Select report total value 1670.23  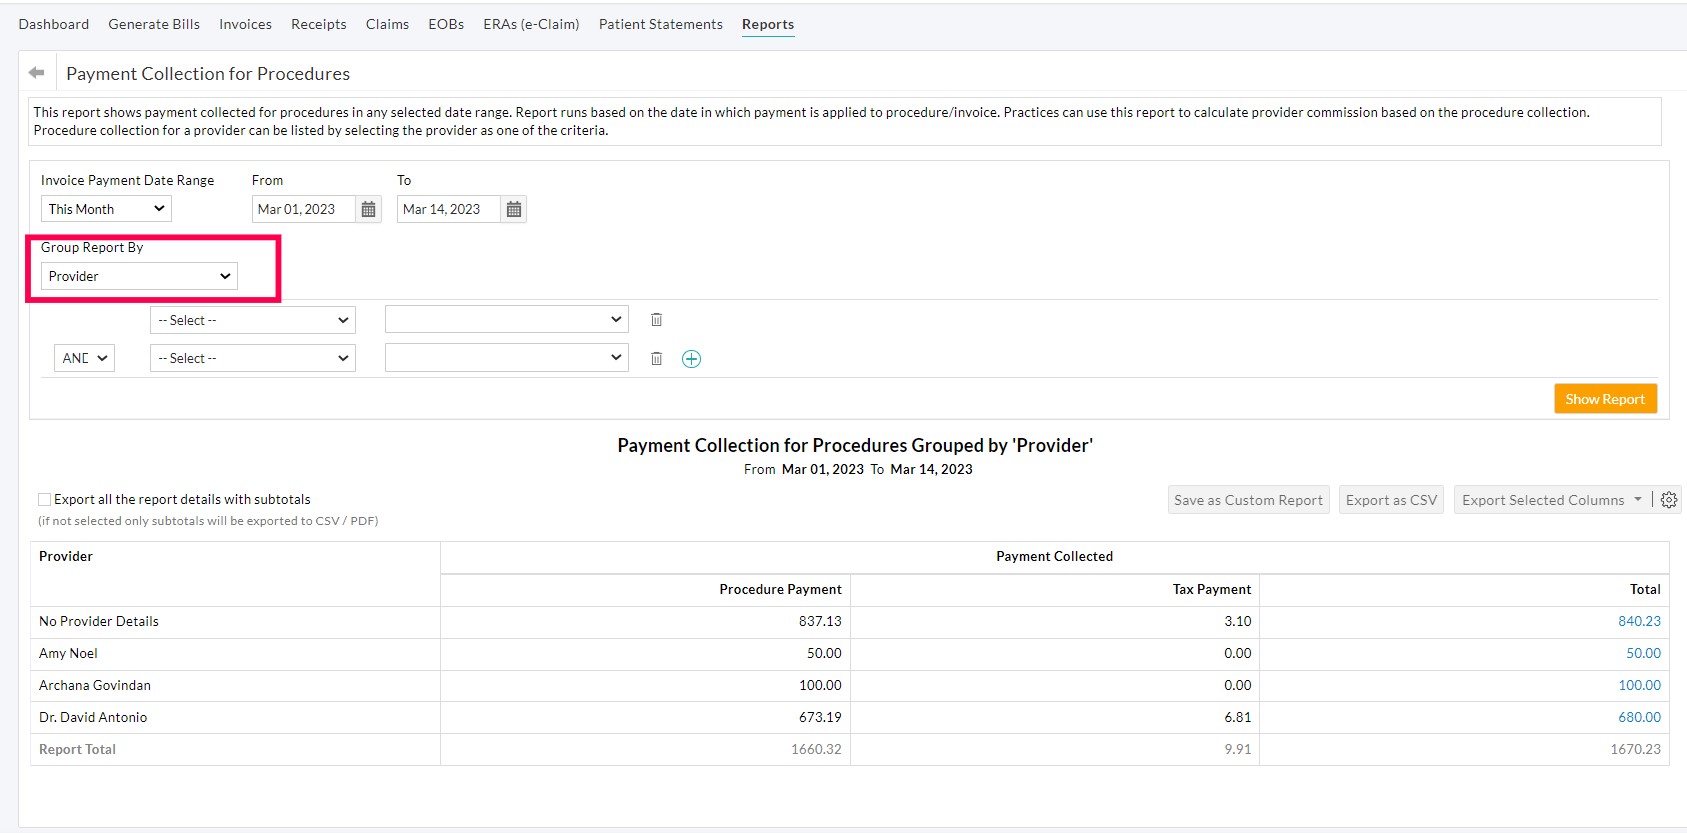(1635, 749)
